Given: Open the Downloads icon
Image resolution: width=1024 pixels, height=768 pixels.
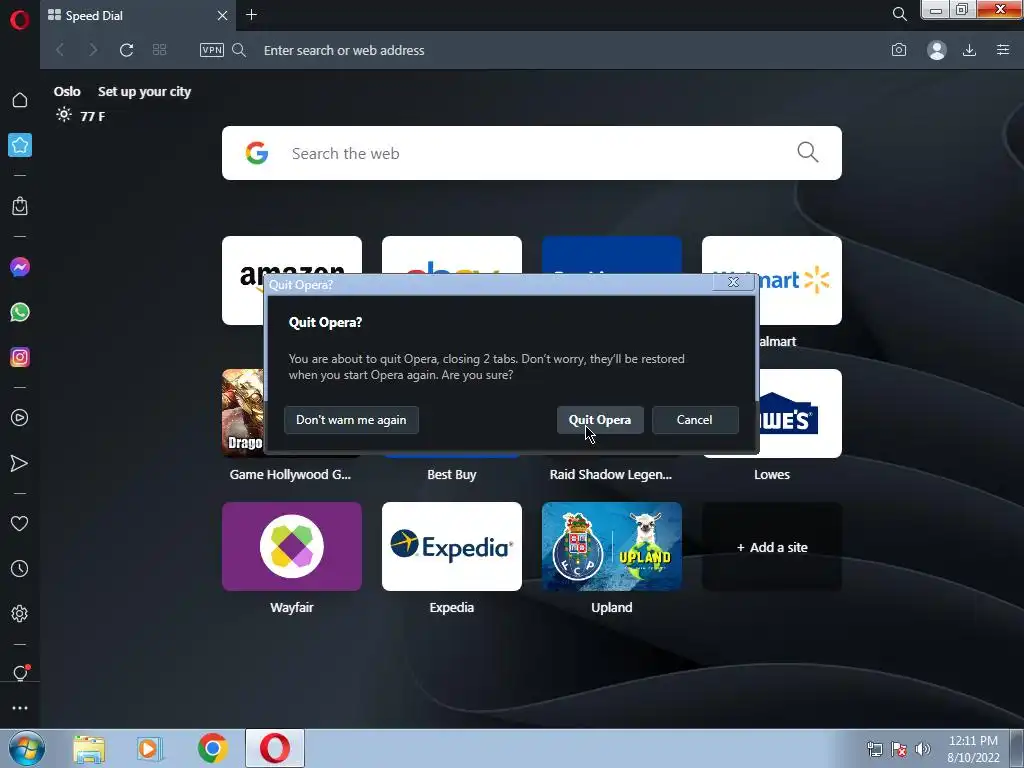Looking at the screenshot, I should (x=969, y=50).
